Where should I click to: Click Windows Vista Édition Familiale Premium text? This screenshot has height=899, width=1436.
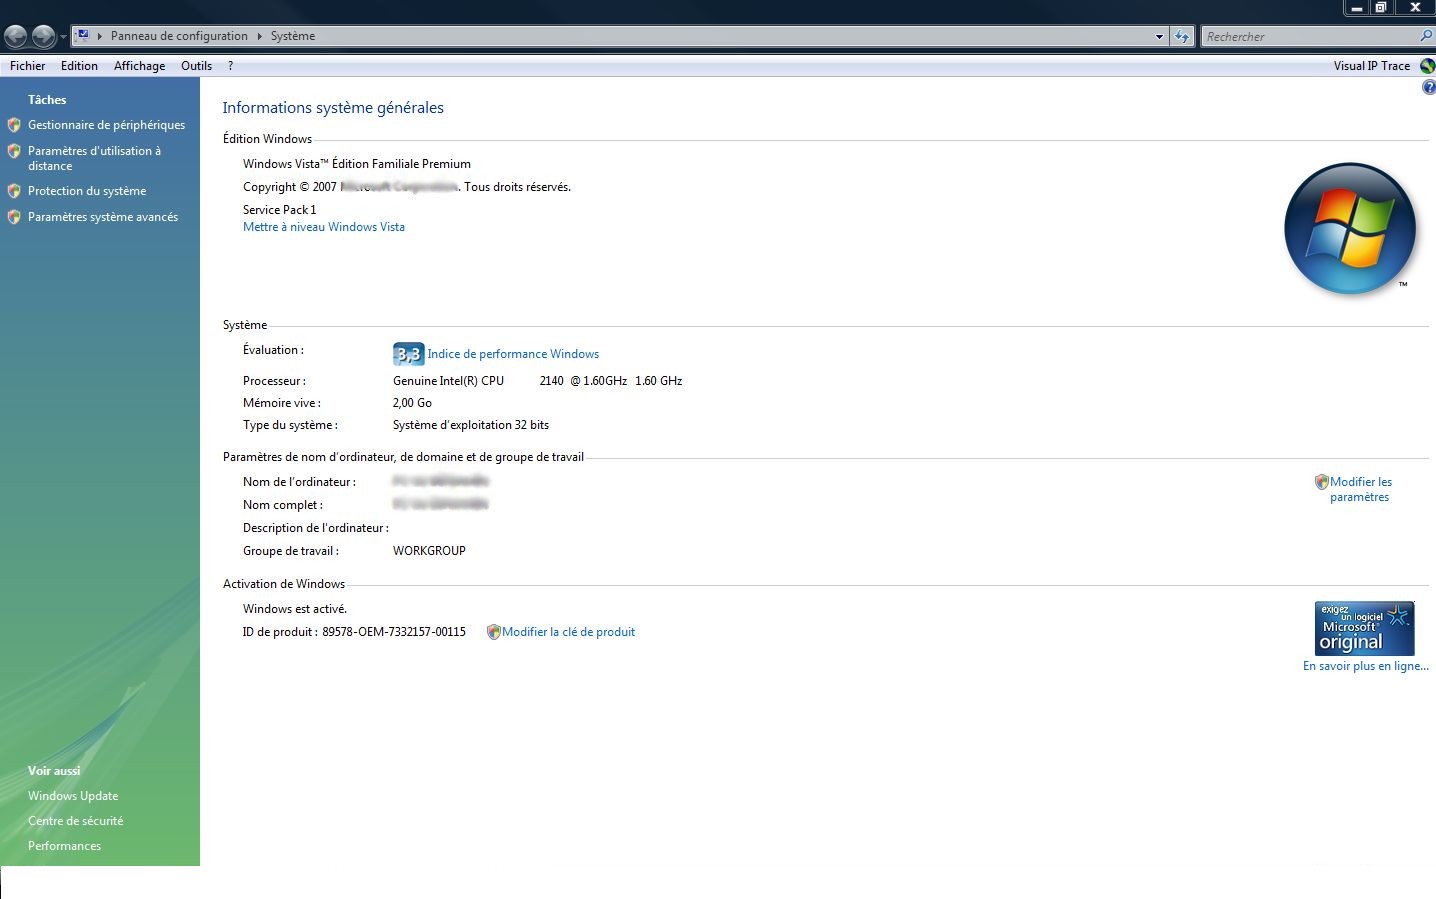[357, 164]
